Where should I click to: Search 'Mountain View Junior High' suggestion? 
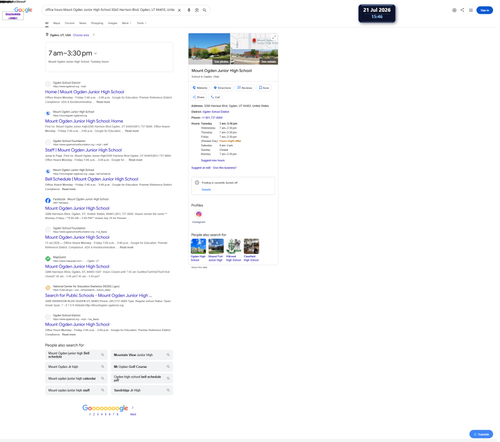coord(142,355)
